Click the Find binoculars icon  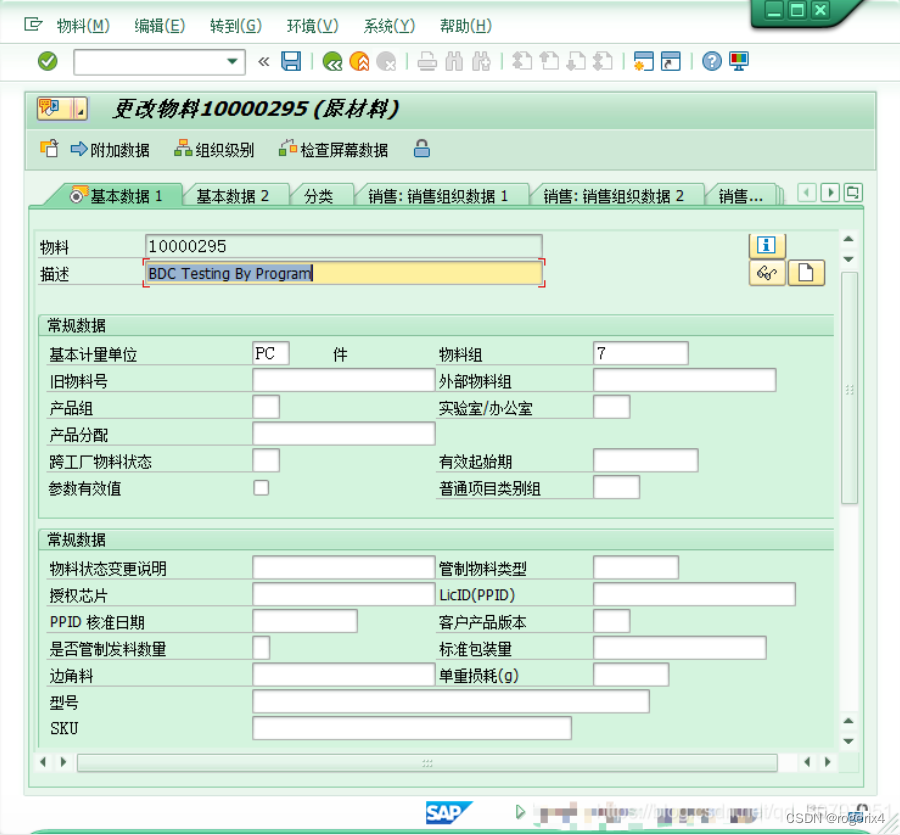click(454, 61)
